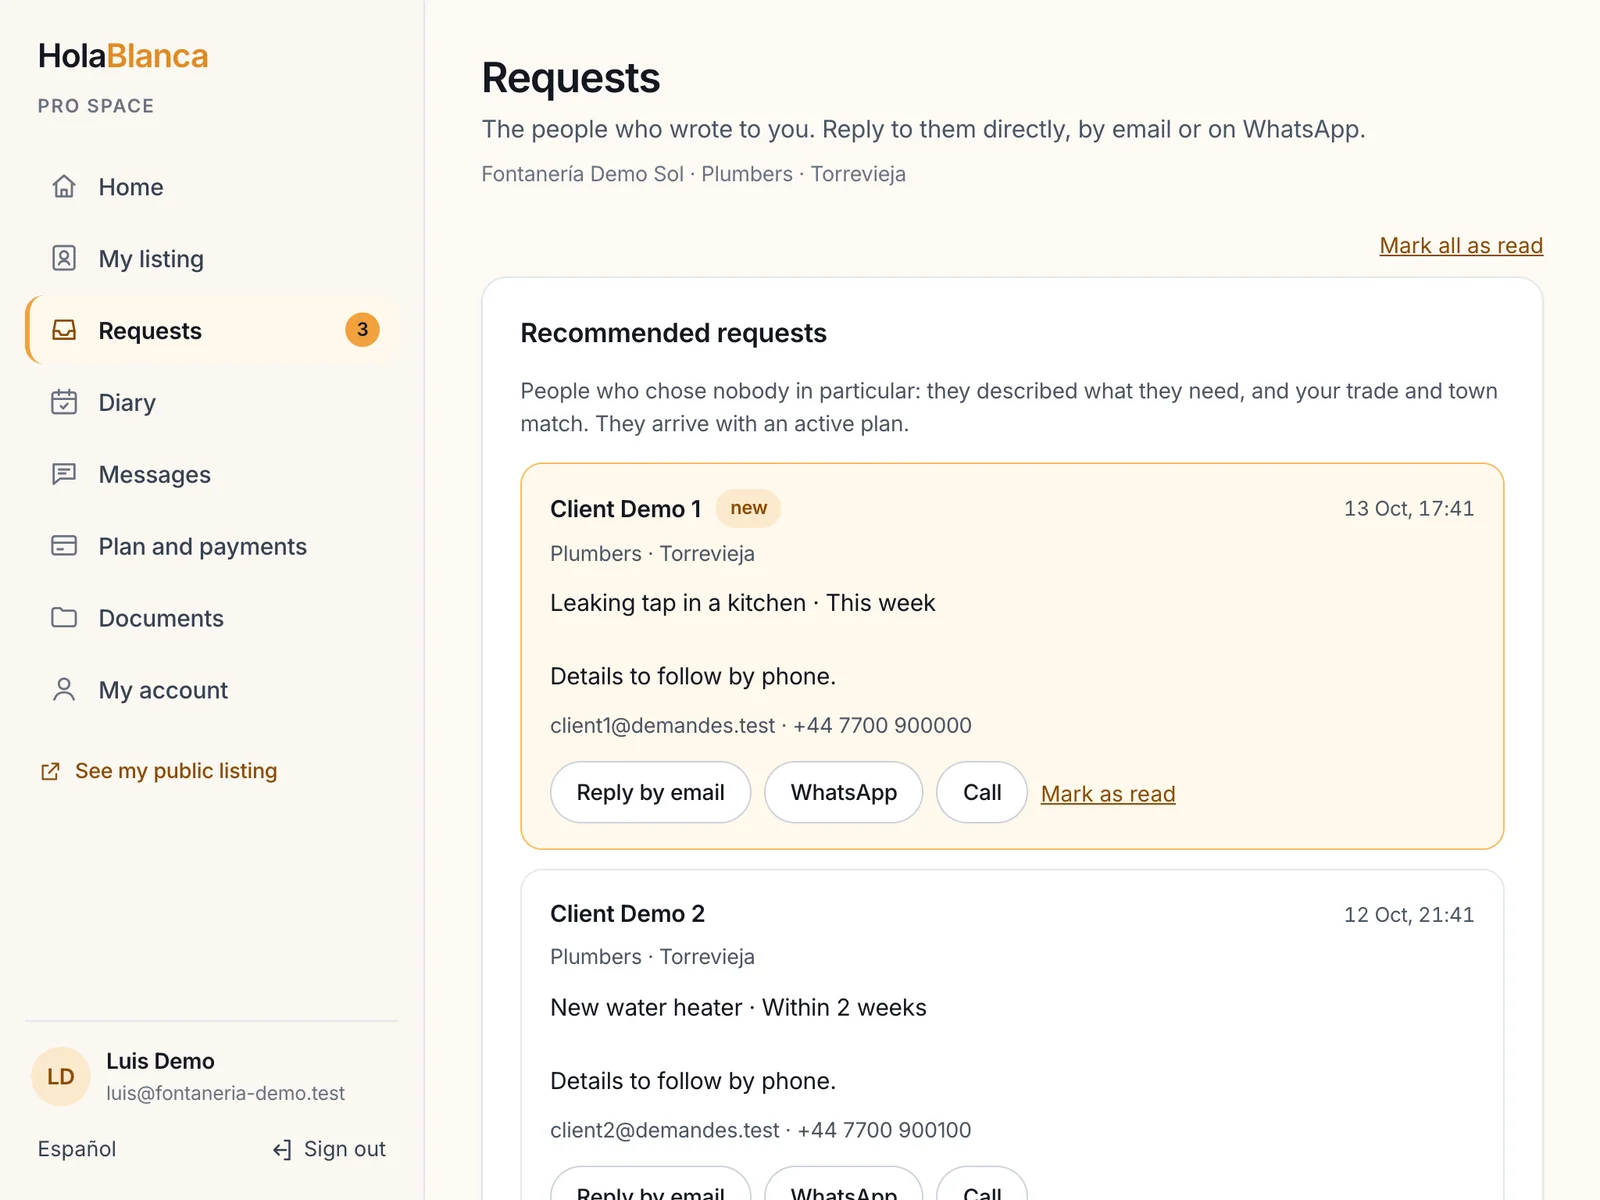This screenshot has width=1600, height=1200.
Task: Mark Client Demo 1 request as read
Action: 1108,794
